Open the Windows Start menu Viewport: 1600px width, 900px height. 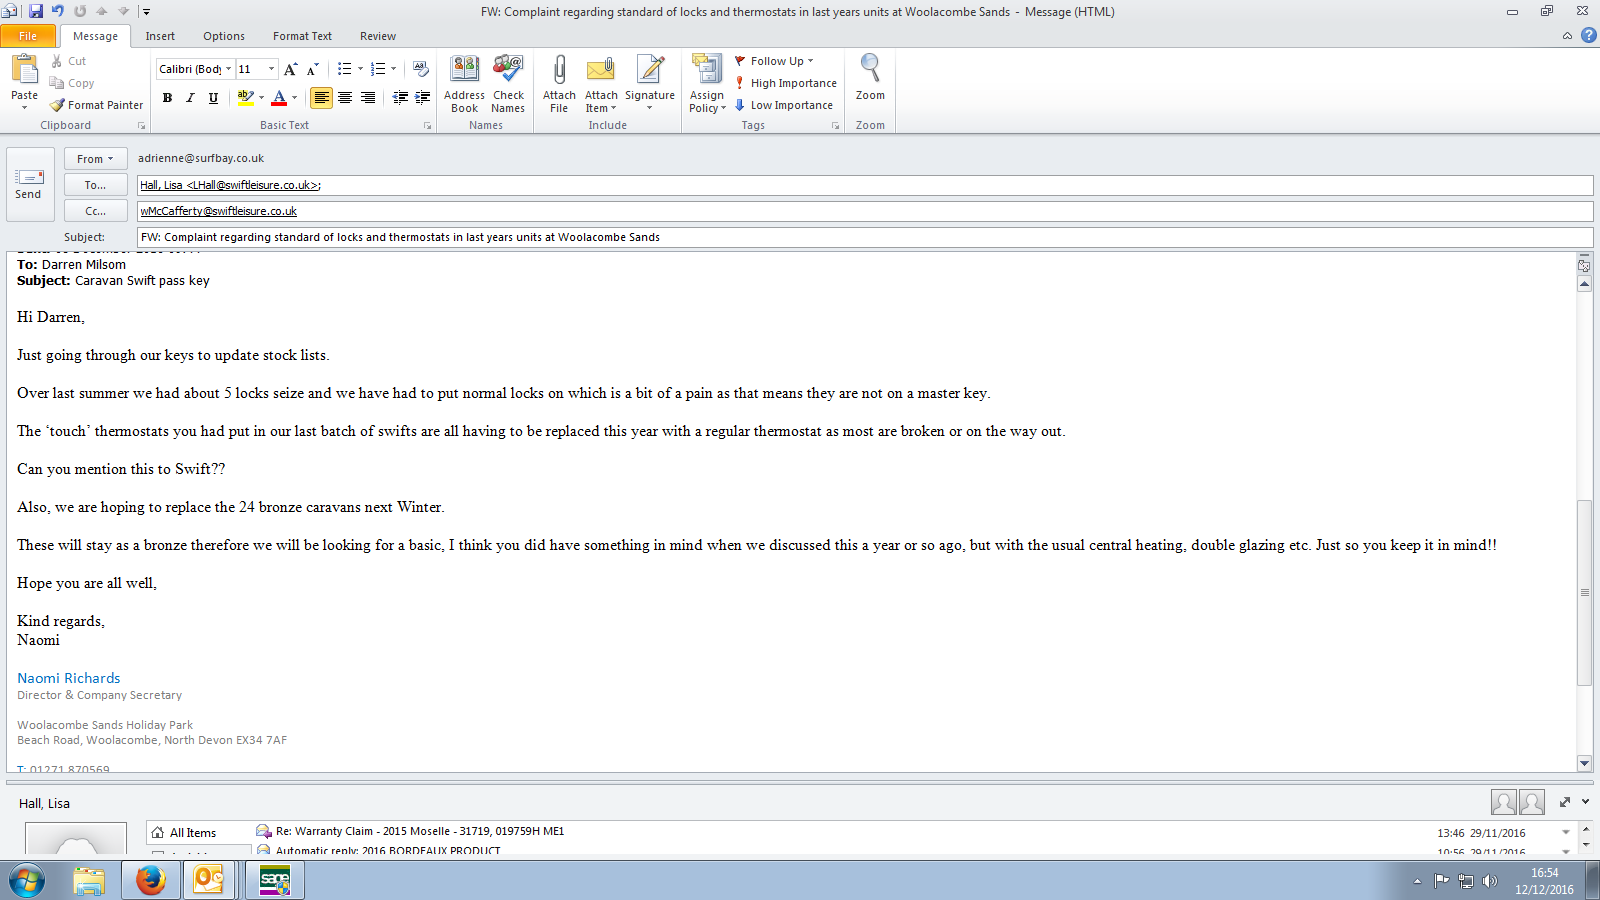pos(27,880)
